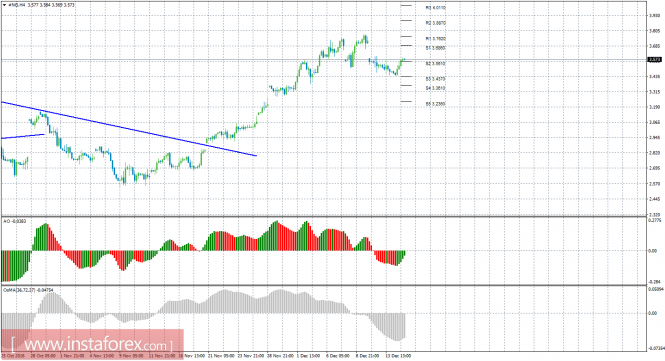The width and height of the screenshot is (665, 361).
Task: Click the S4 pivot level label
Action: 436,88
